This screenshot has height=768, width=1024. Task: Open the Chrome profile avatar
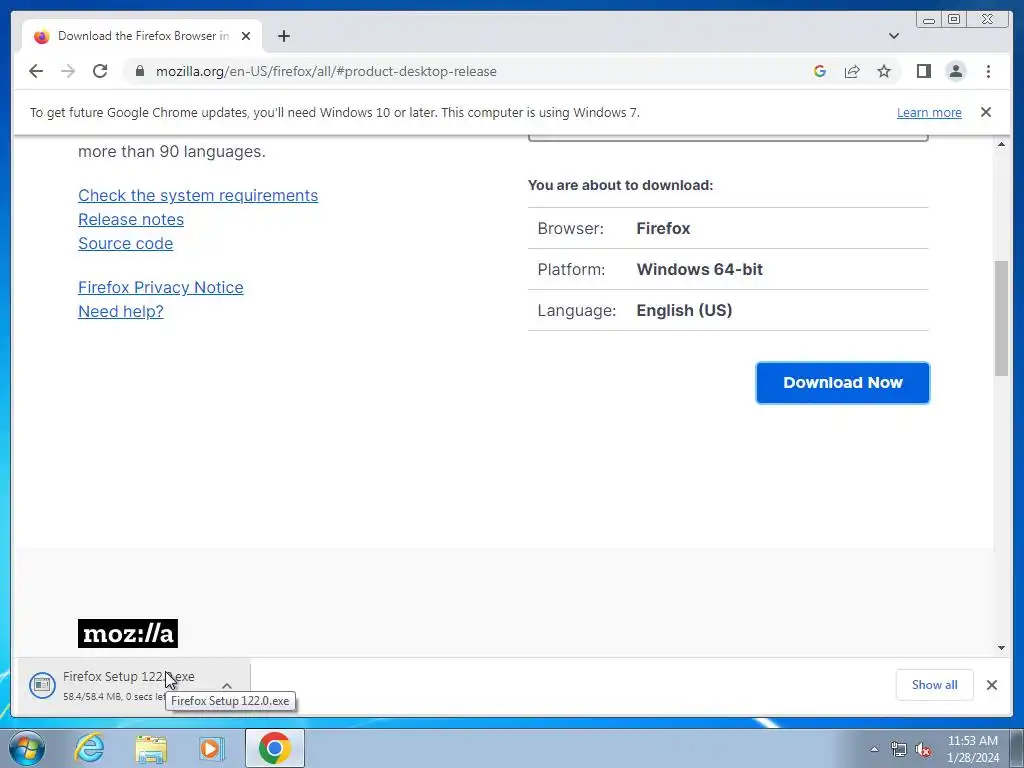[955, 71]
